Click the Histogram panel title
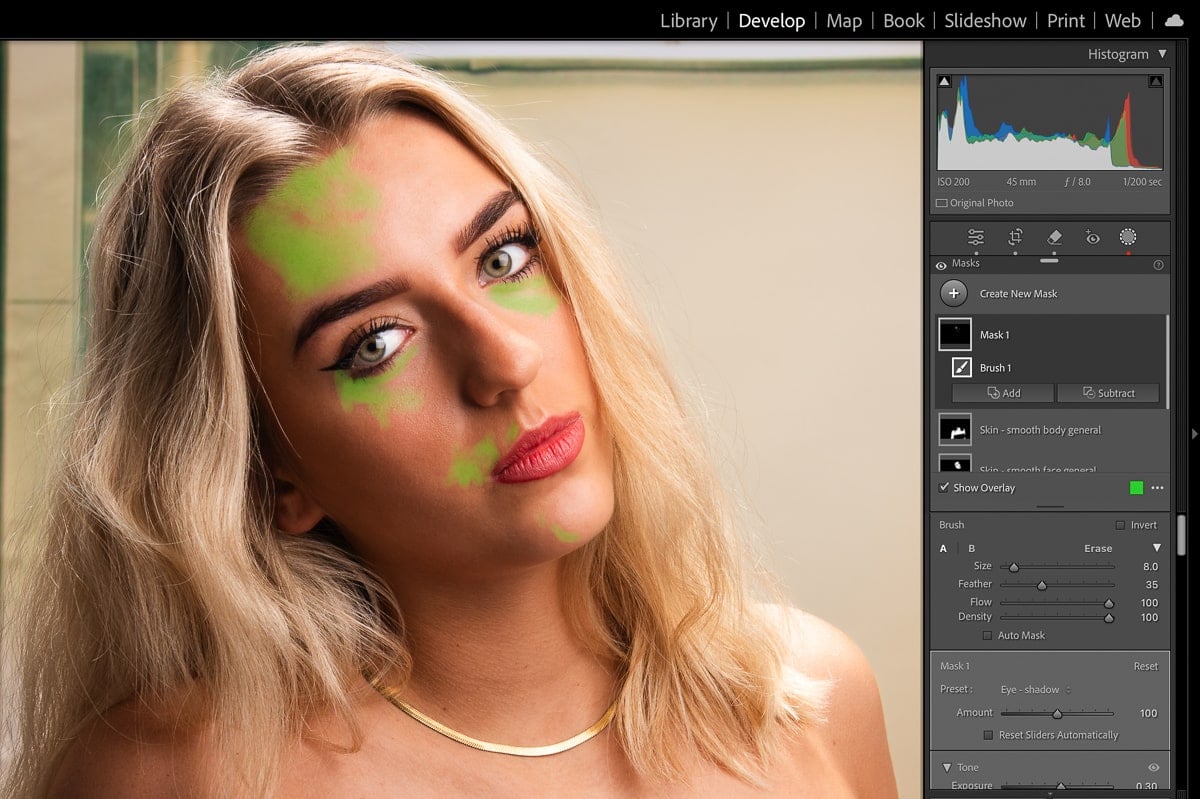 tap(1118, 54)
